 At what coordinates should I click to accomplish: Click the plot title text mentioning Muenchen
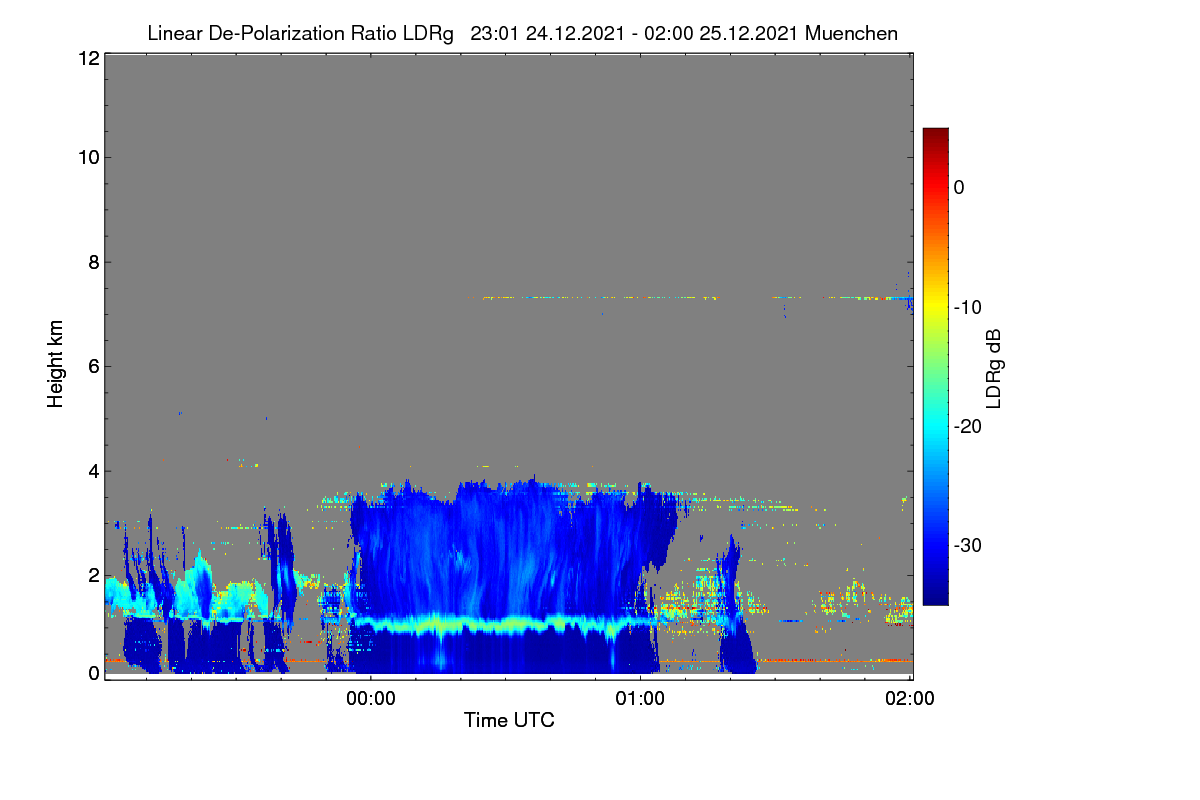tap(522, 33)
